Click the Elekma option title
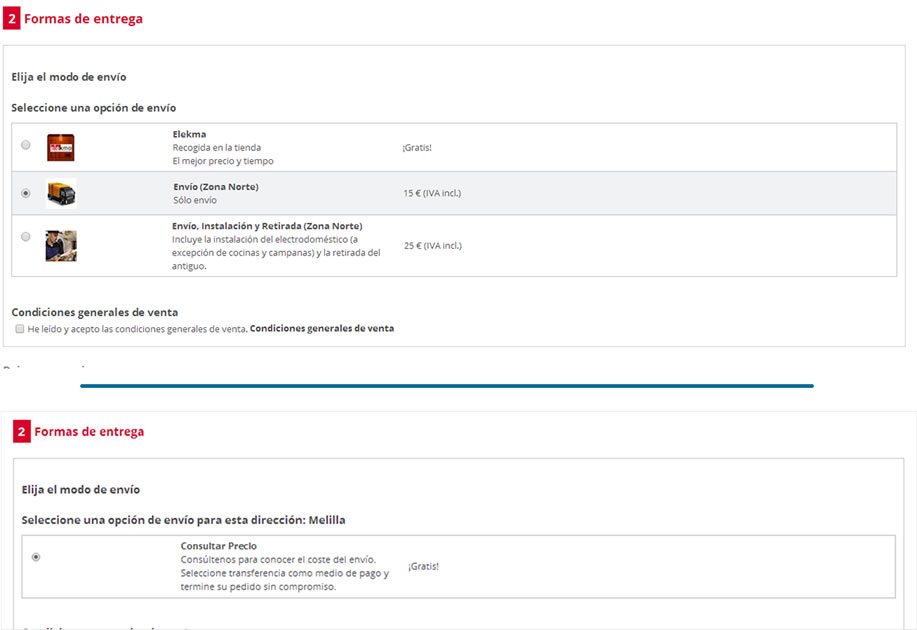The width and height of the screenshot is (917, 630). pyautogui.click(x=189, y=134)
